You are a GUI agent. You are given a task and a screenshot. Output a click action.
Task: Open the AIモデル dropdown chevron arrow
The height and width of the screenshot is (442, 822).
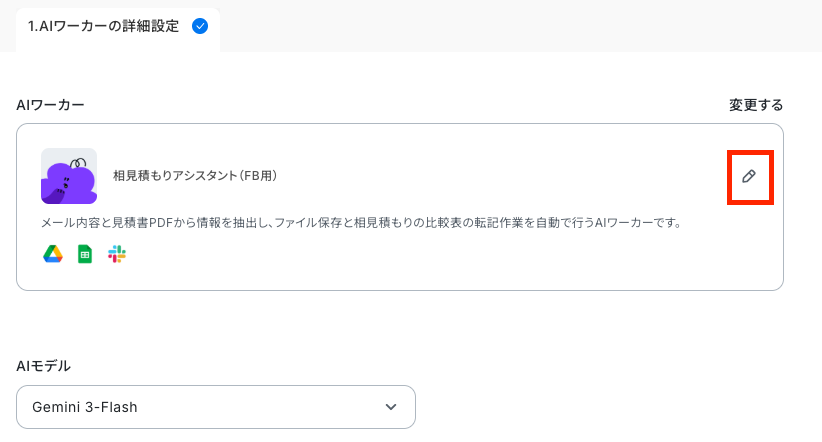(x=391, y=407)
